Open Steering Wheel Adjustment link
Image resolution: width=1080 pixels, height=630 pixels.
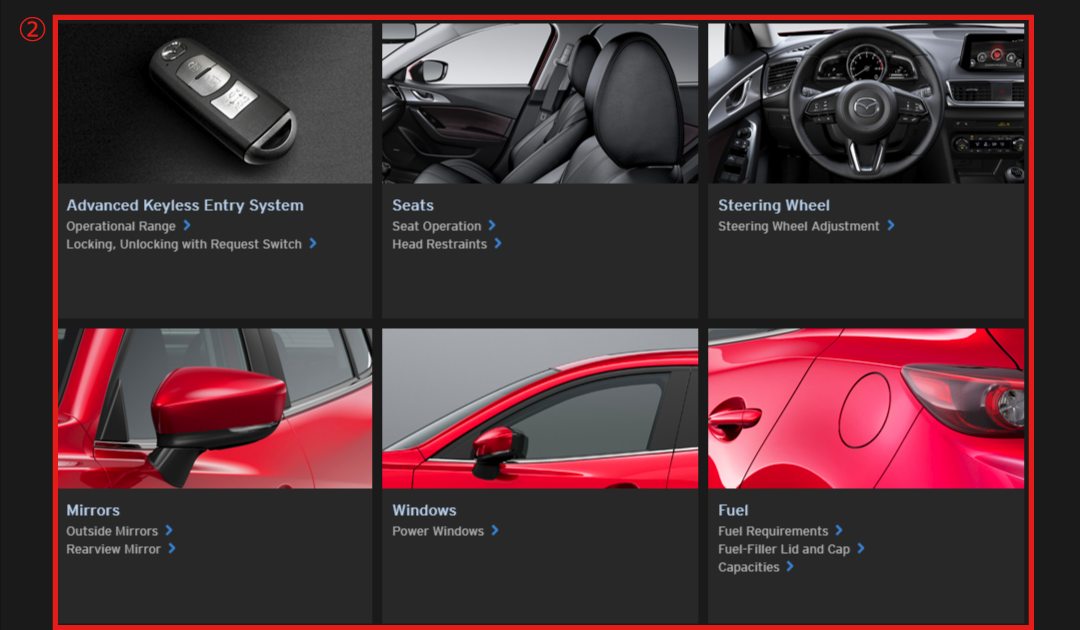coord(799,227)
